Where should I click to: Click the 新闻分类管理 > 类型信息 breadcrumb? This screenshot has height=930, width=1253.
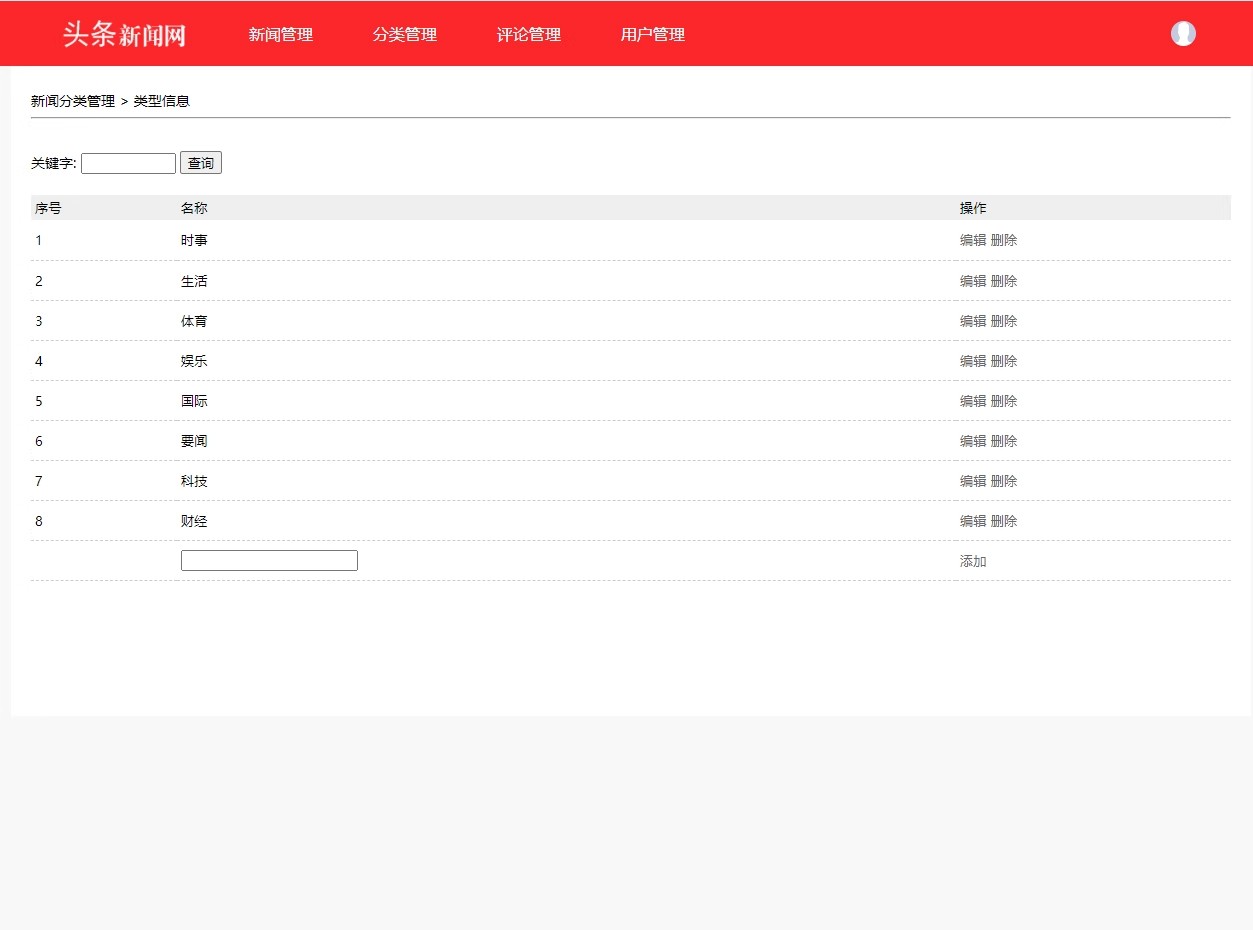pos(110,101)
